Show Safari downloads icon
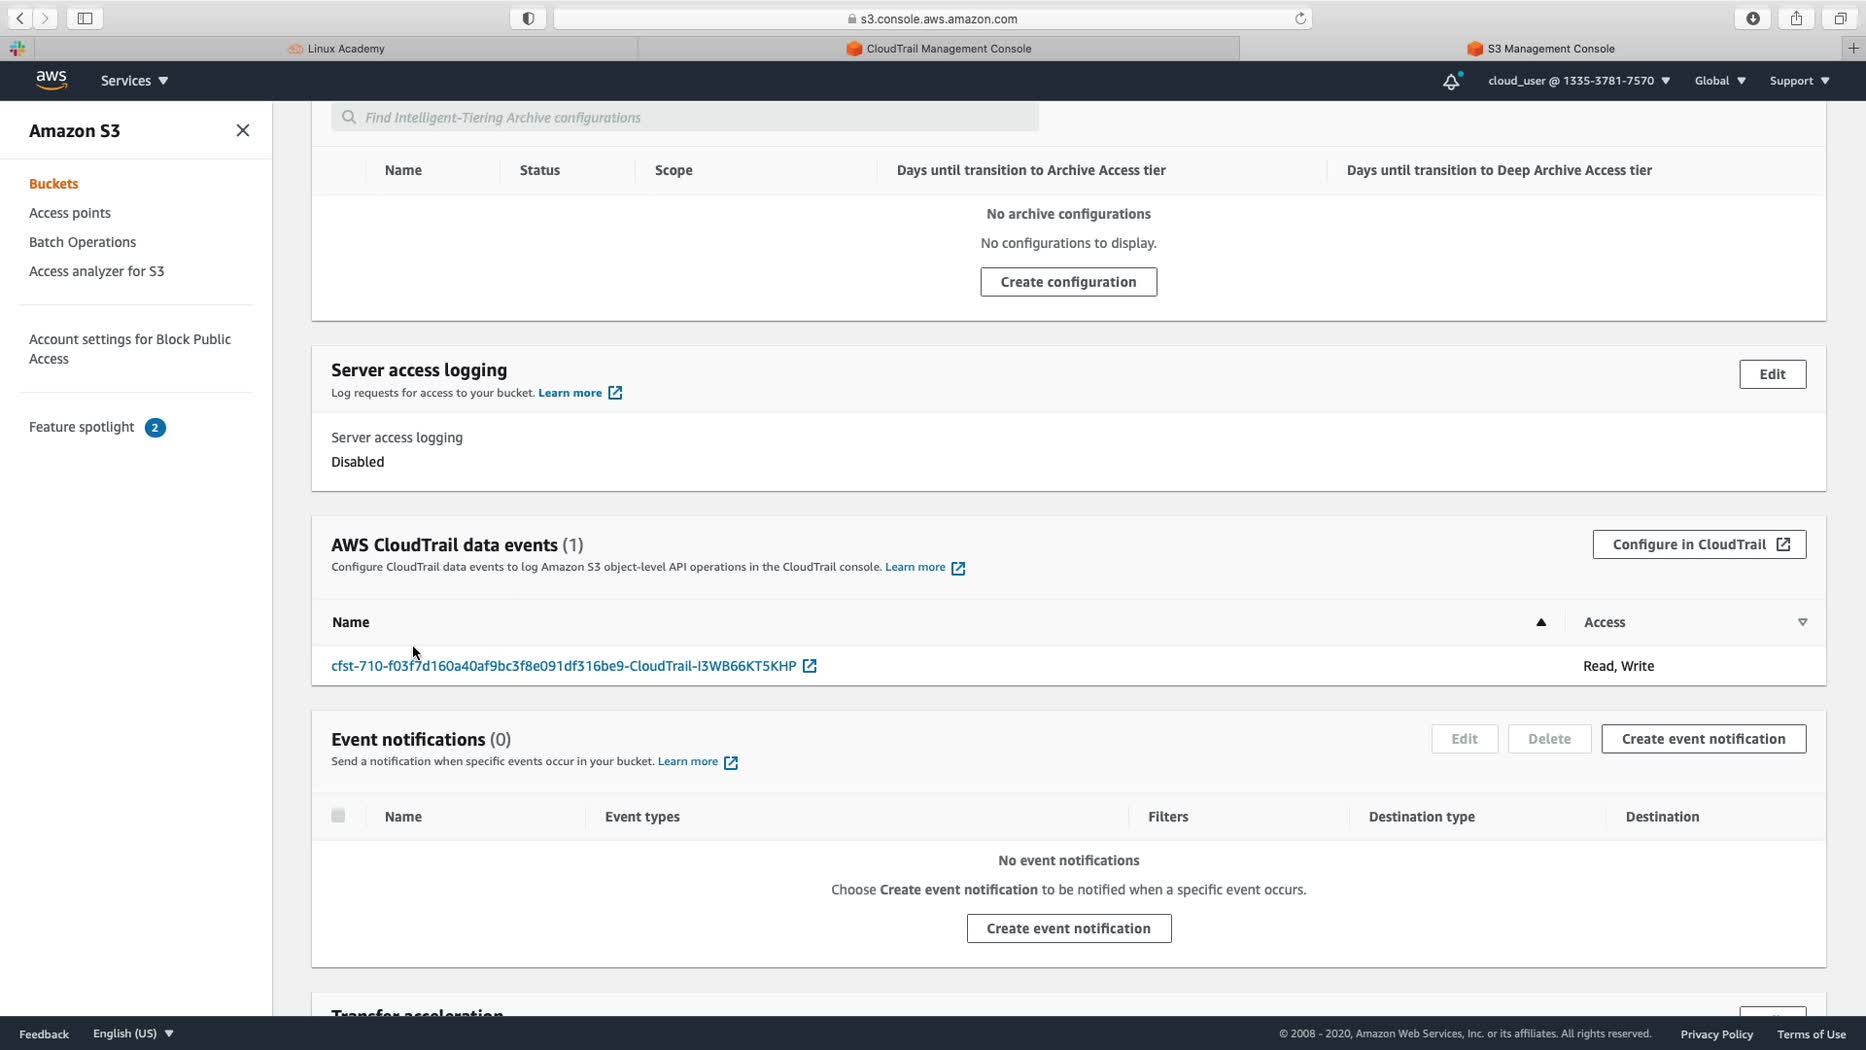This screenshot has height=1050, width=1866. pos(1753,18)
